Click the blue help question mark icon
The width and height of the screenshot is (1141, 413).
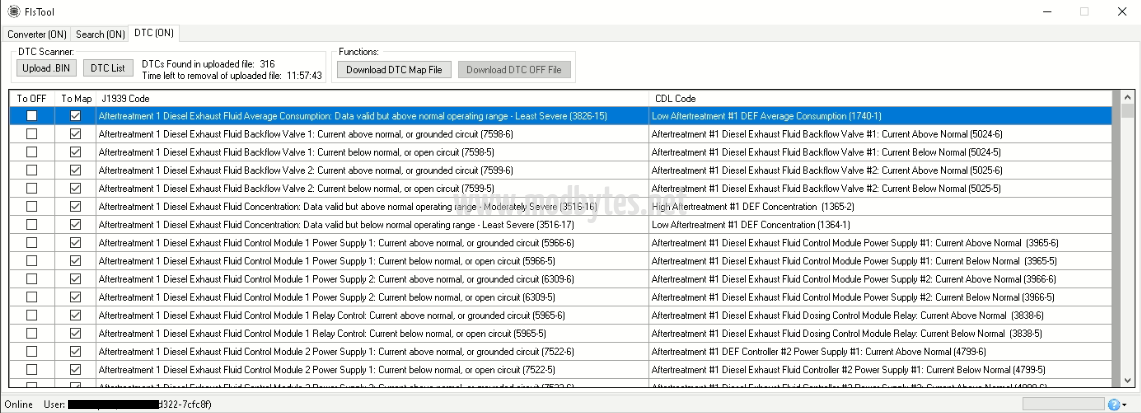[x=1113, y=404]
